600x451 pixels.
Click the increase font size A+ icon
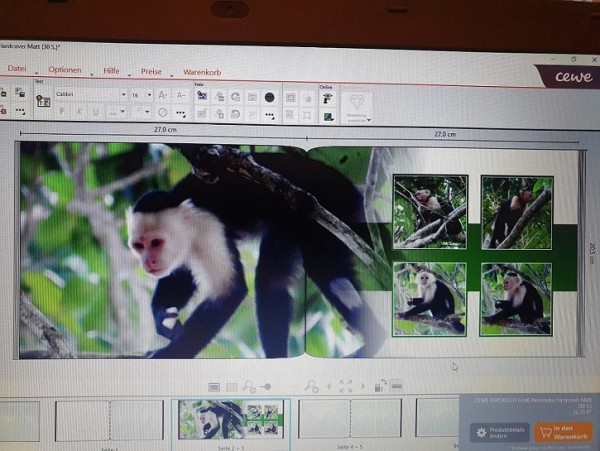click(163, 95)
